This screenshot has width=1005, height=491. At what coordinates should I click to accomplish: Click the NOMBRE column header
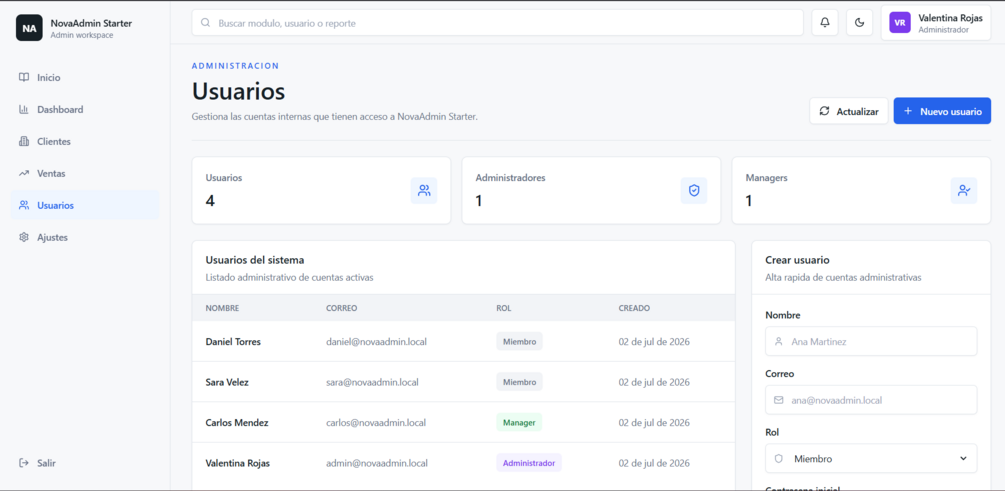pyautogui.click(x=222, y=308)
